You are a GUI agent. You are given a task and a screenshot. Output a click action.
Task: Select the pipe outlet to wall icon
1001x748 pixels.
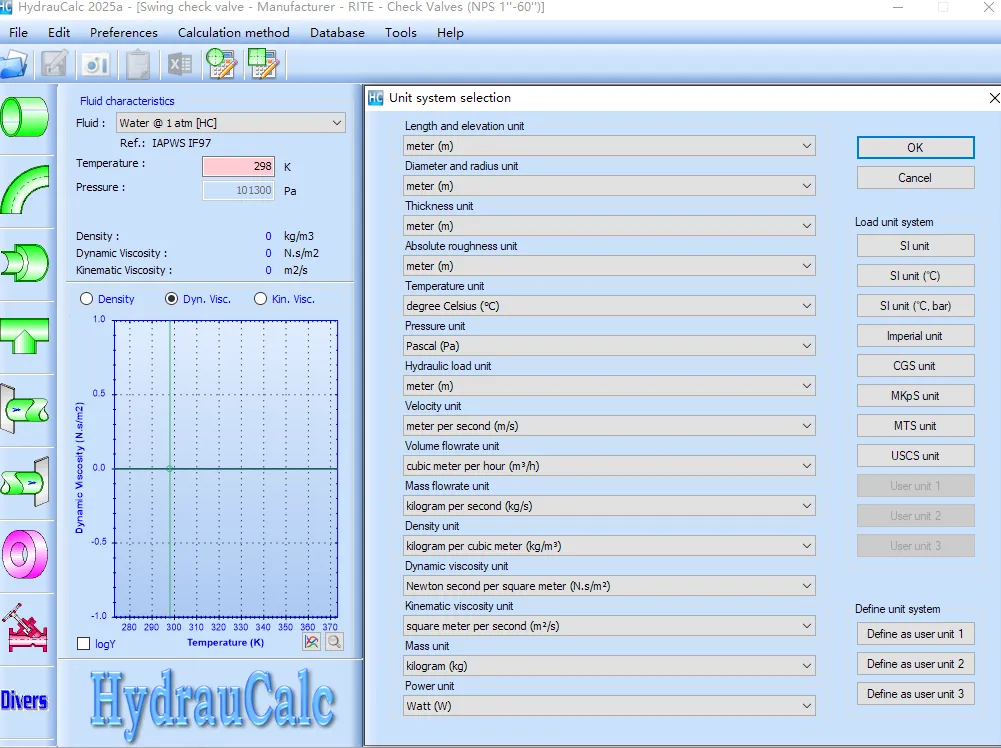(x=24, y=482)
